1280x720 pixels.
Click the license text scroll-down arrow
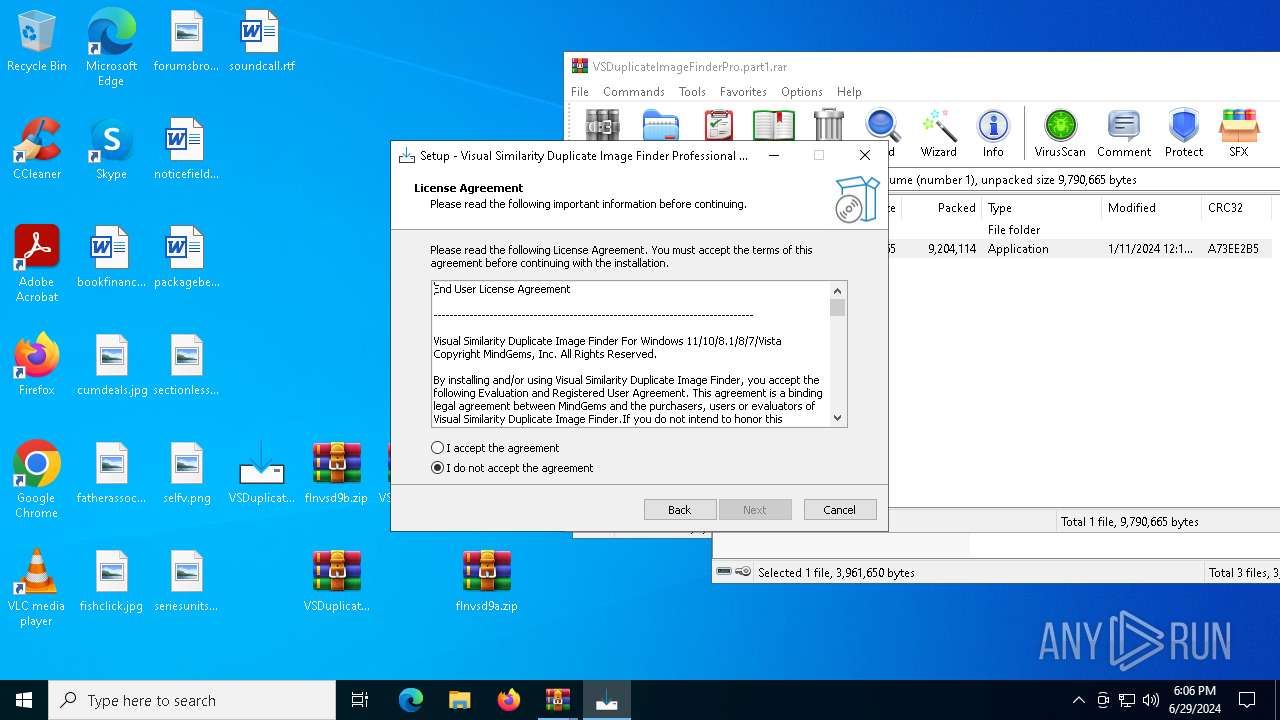838,418
